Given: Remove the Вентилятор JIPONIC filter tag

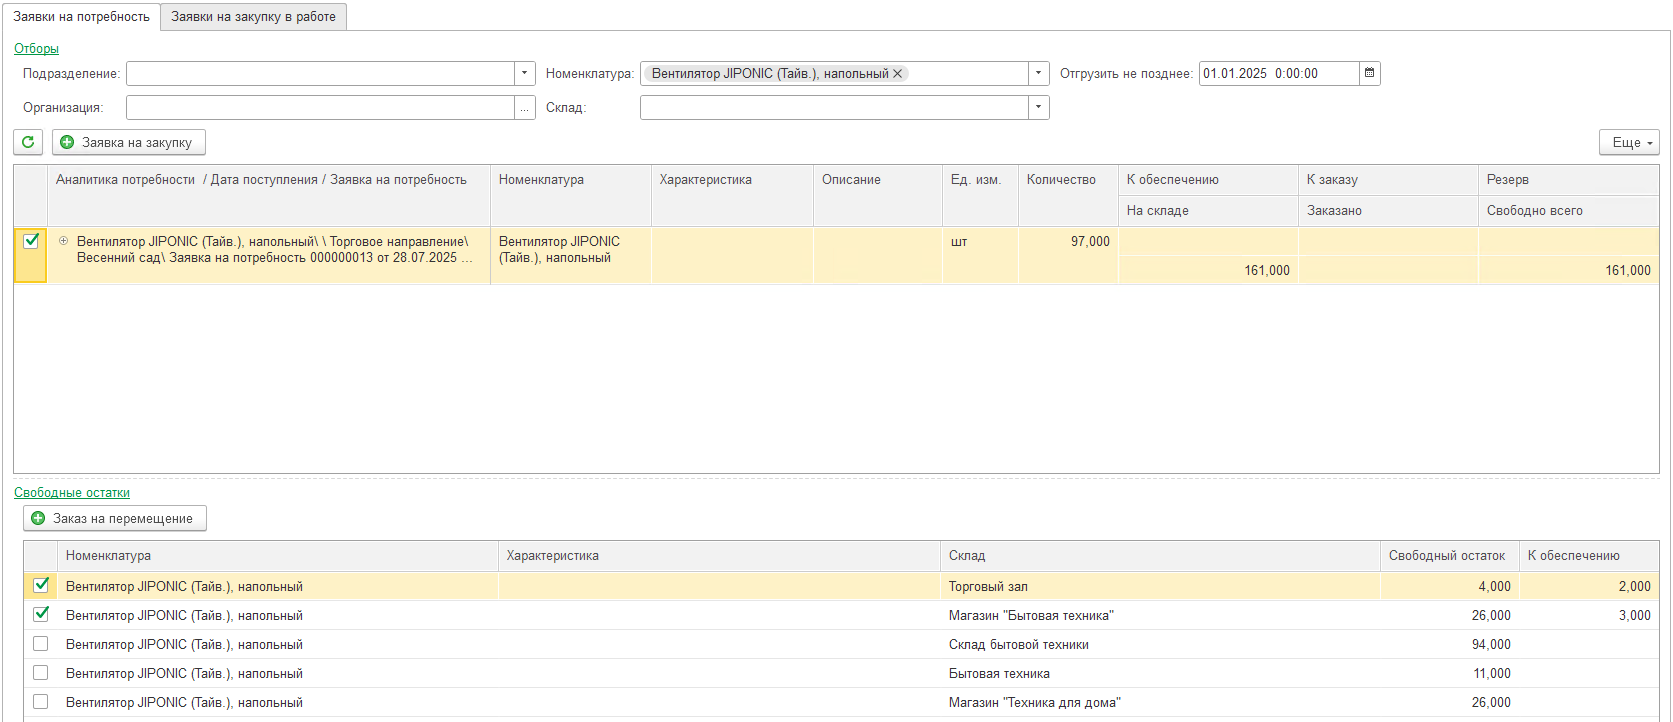Looking at the screenshot, I should pos(897,73).
